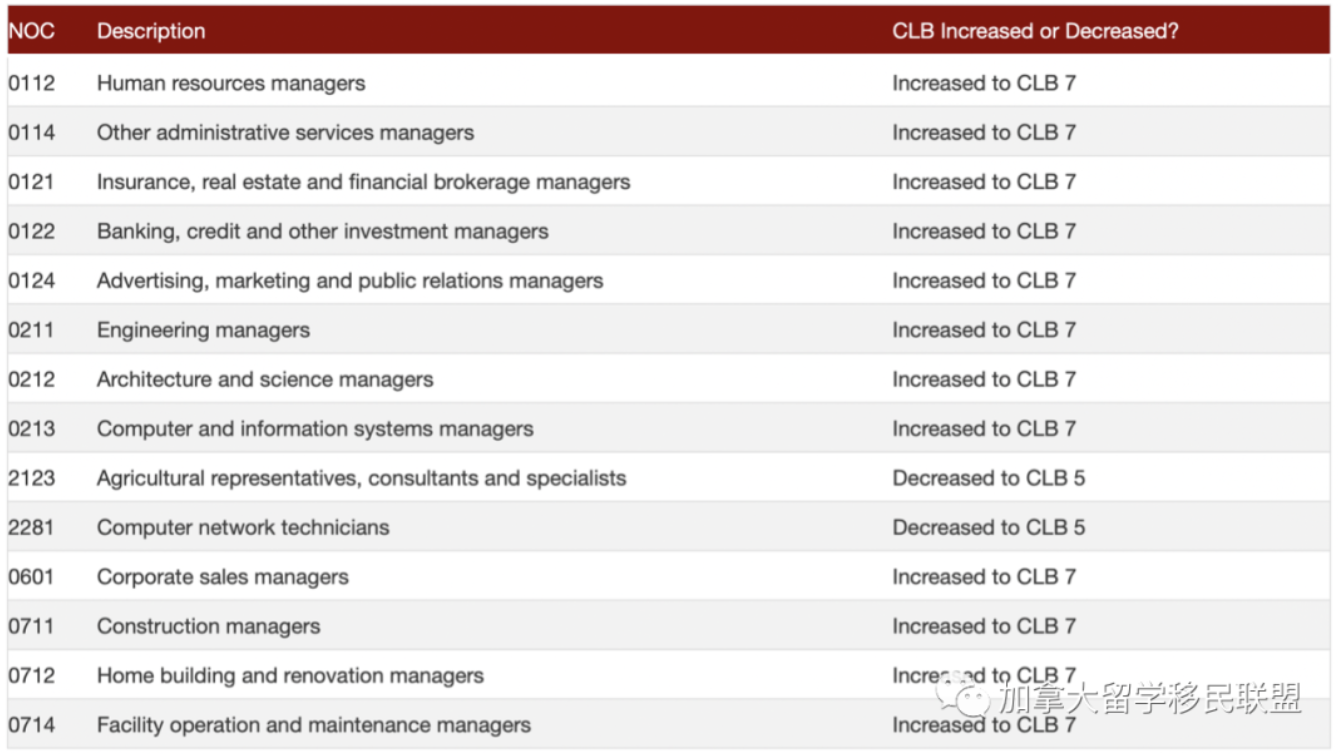Click the NOC column header
This screenshot has height=754, width=1338.
point(31,31)
